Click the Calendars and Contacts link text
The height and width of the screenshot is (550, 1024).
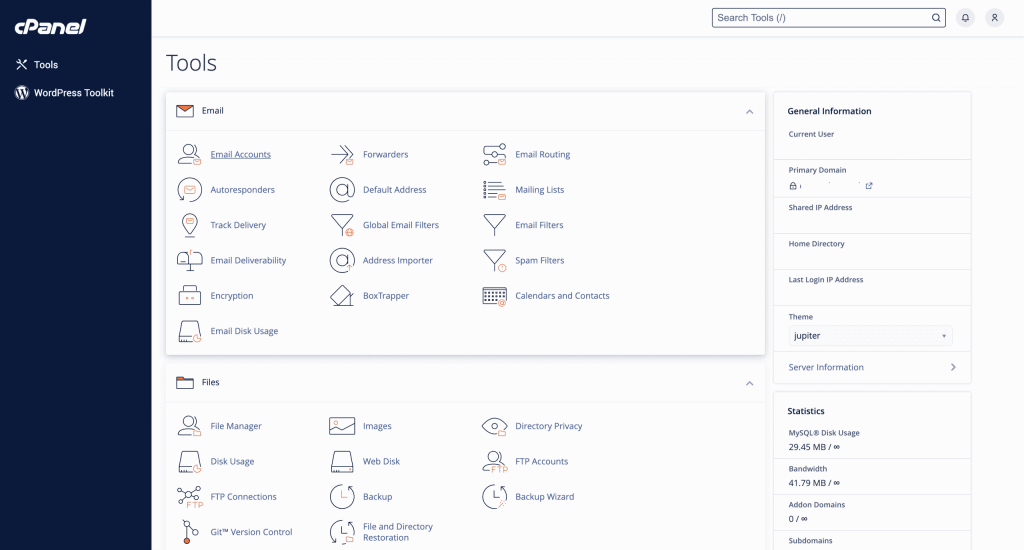click(562, 295)
